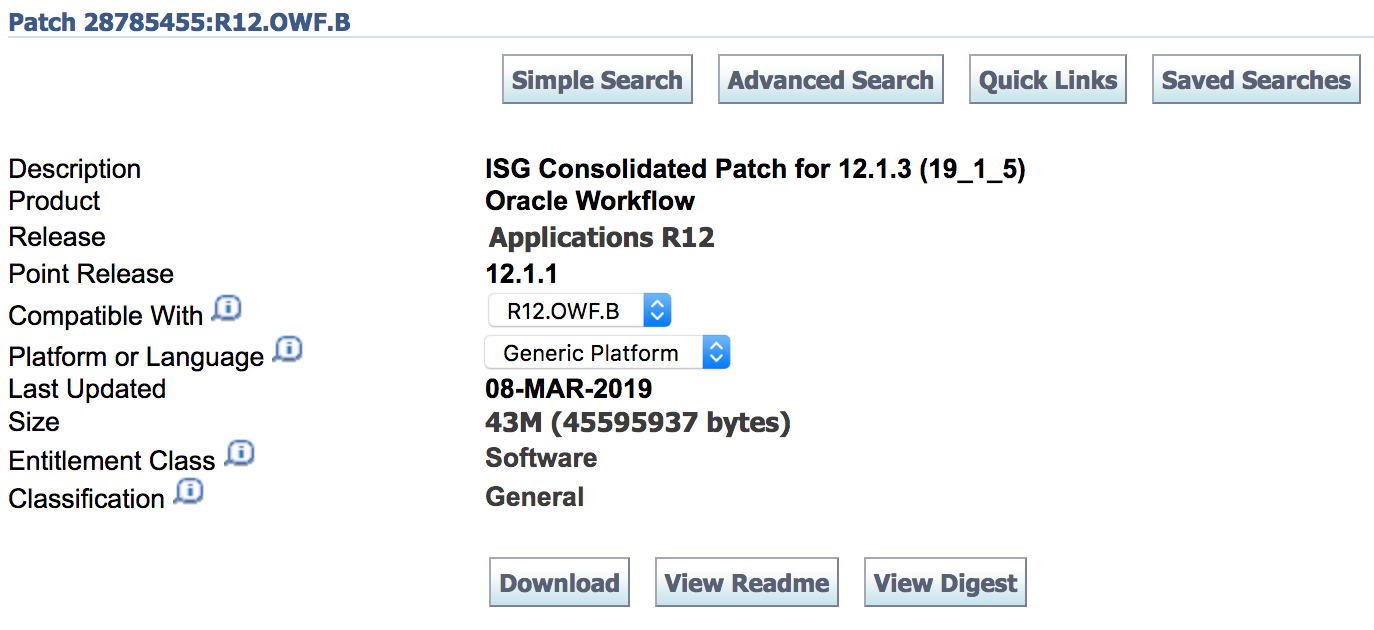Click the 08-MAR-2019 last updated date
This screenshot has width=1374, height=630.
(x=568, y=388)
